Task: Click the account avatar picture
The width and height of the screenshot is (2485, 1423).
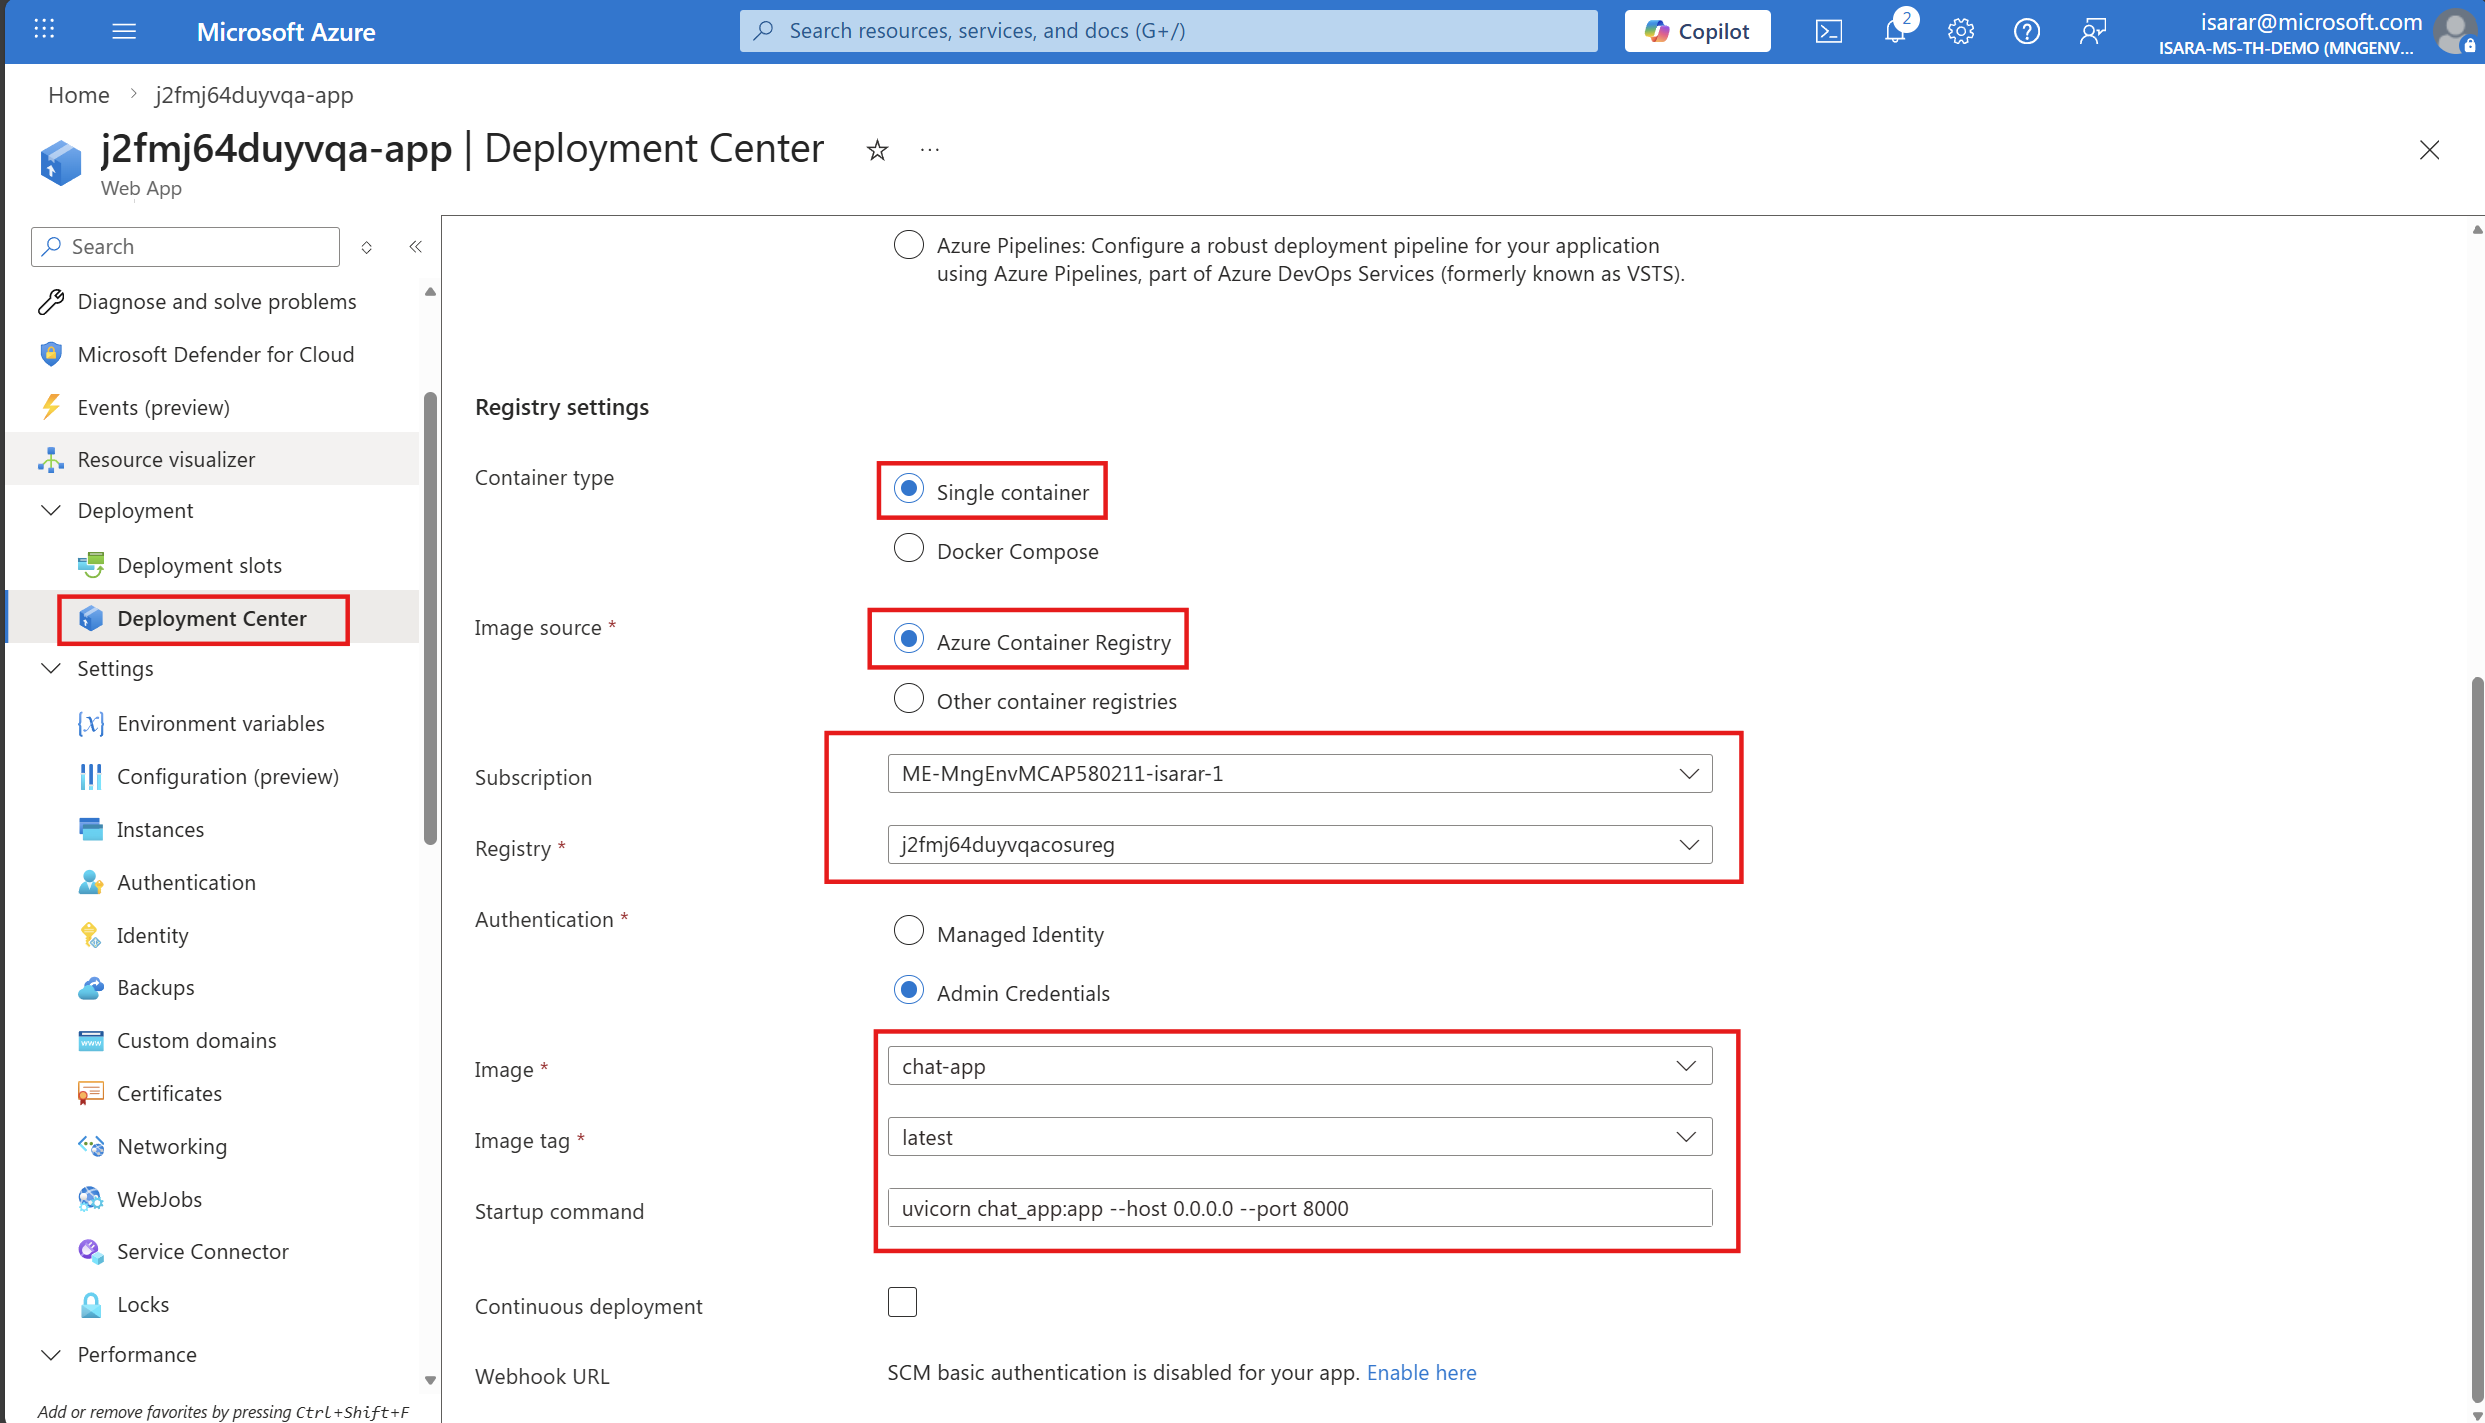Action: [x=2455, y=31]
